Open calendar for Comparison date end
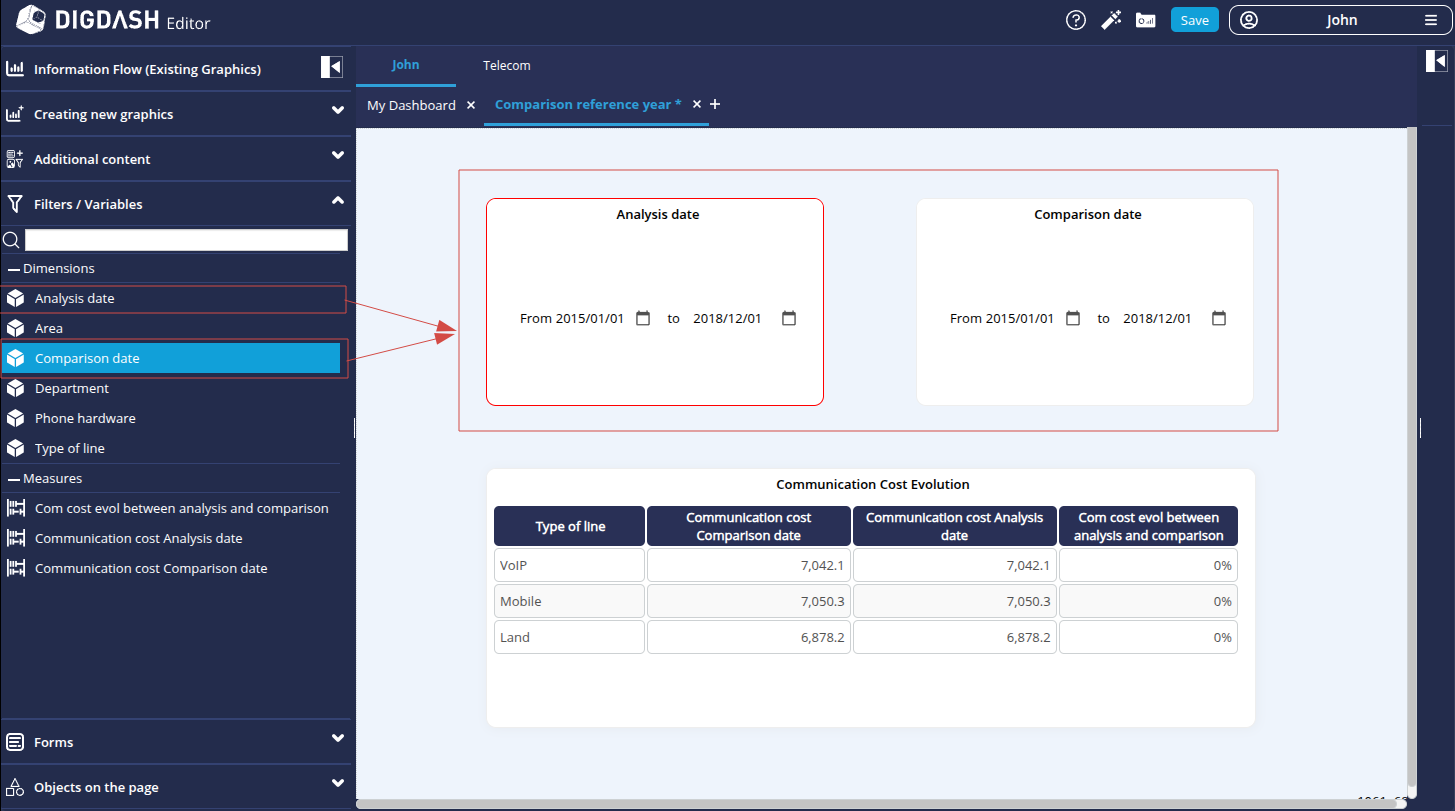This screenshot has height=811, width=1455. click(x=1219, y=318)
